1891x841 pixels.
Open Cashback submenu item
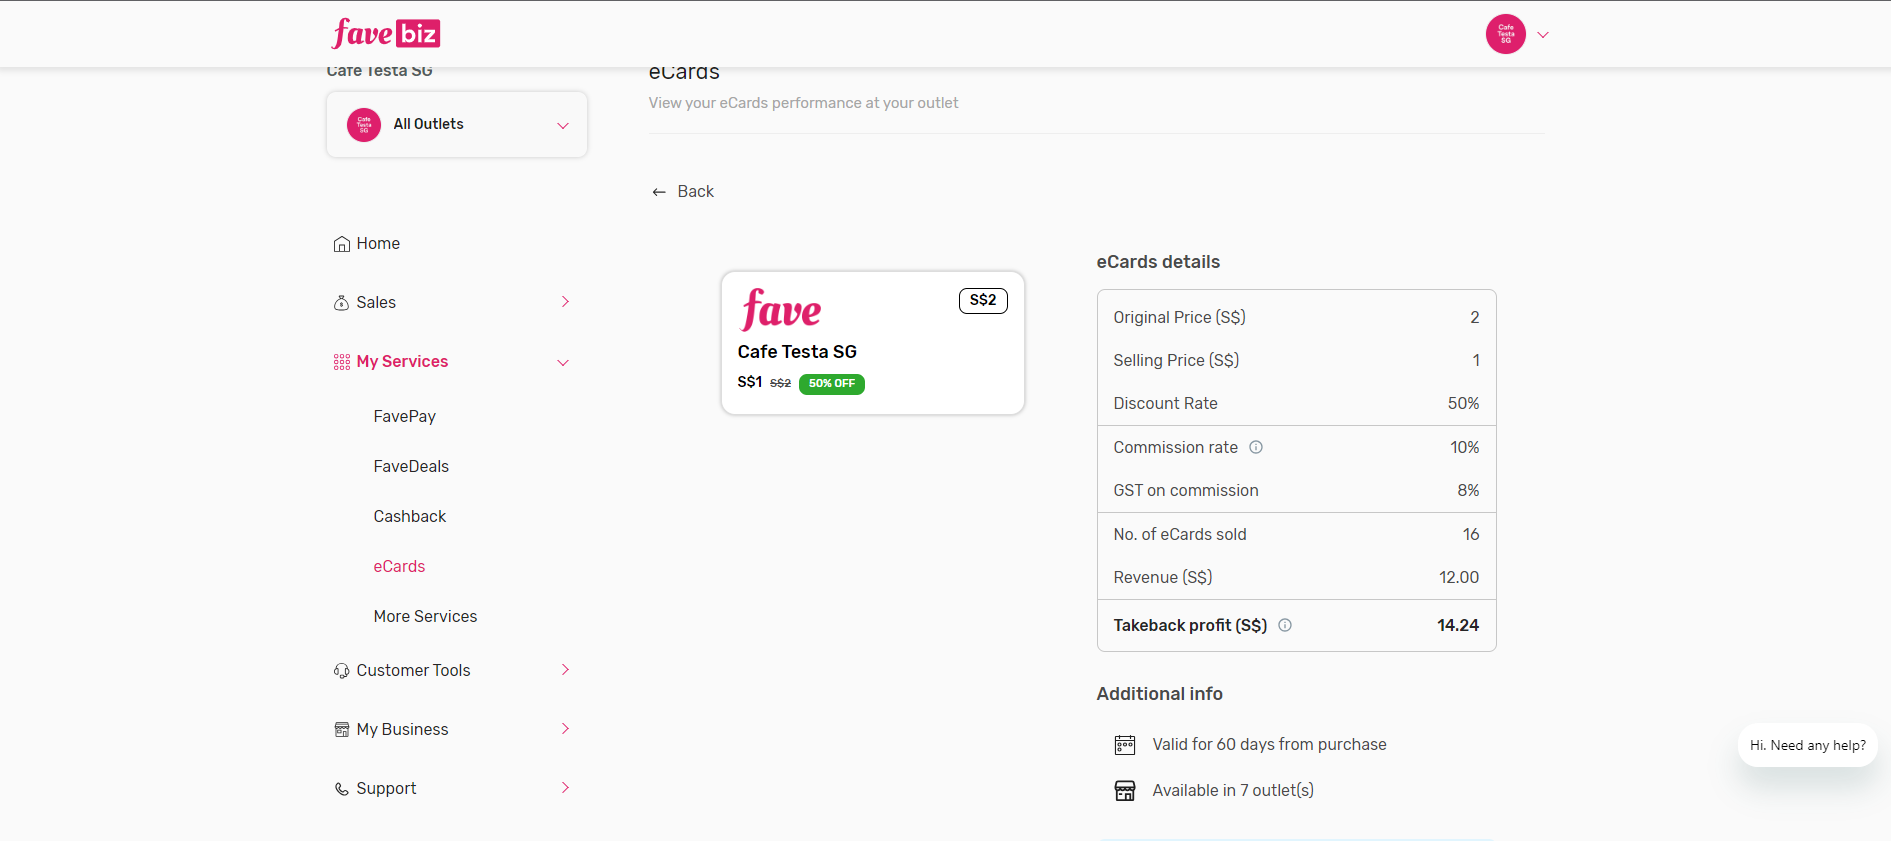click(x=410, y=516)
